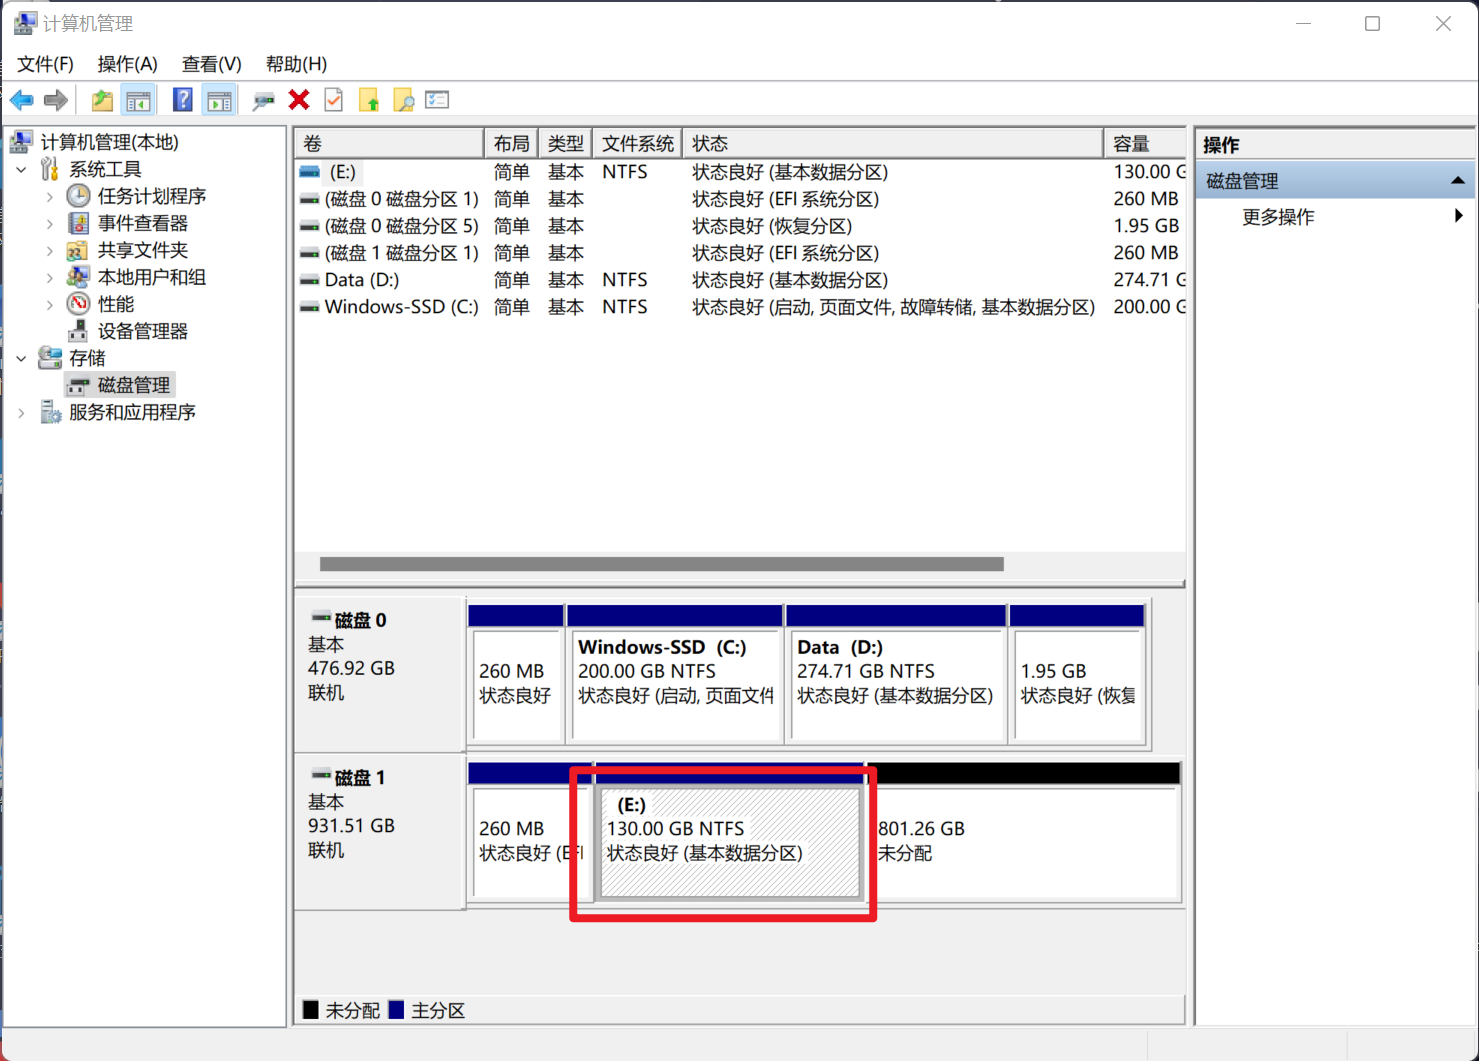Select the (磁盘 0 磁盘分区 1) row
Screen dimensions: 1479x1061
pyautogui.click(x=741, y=199)
